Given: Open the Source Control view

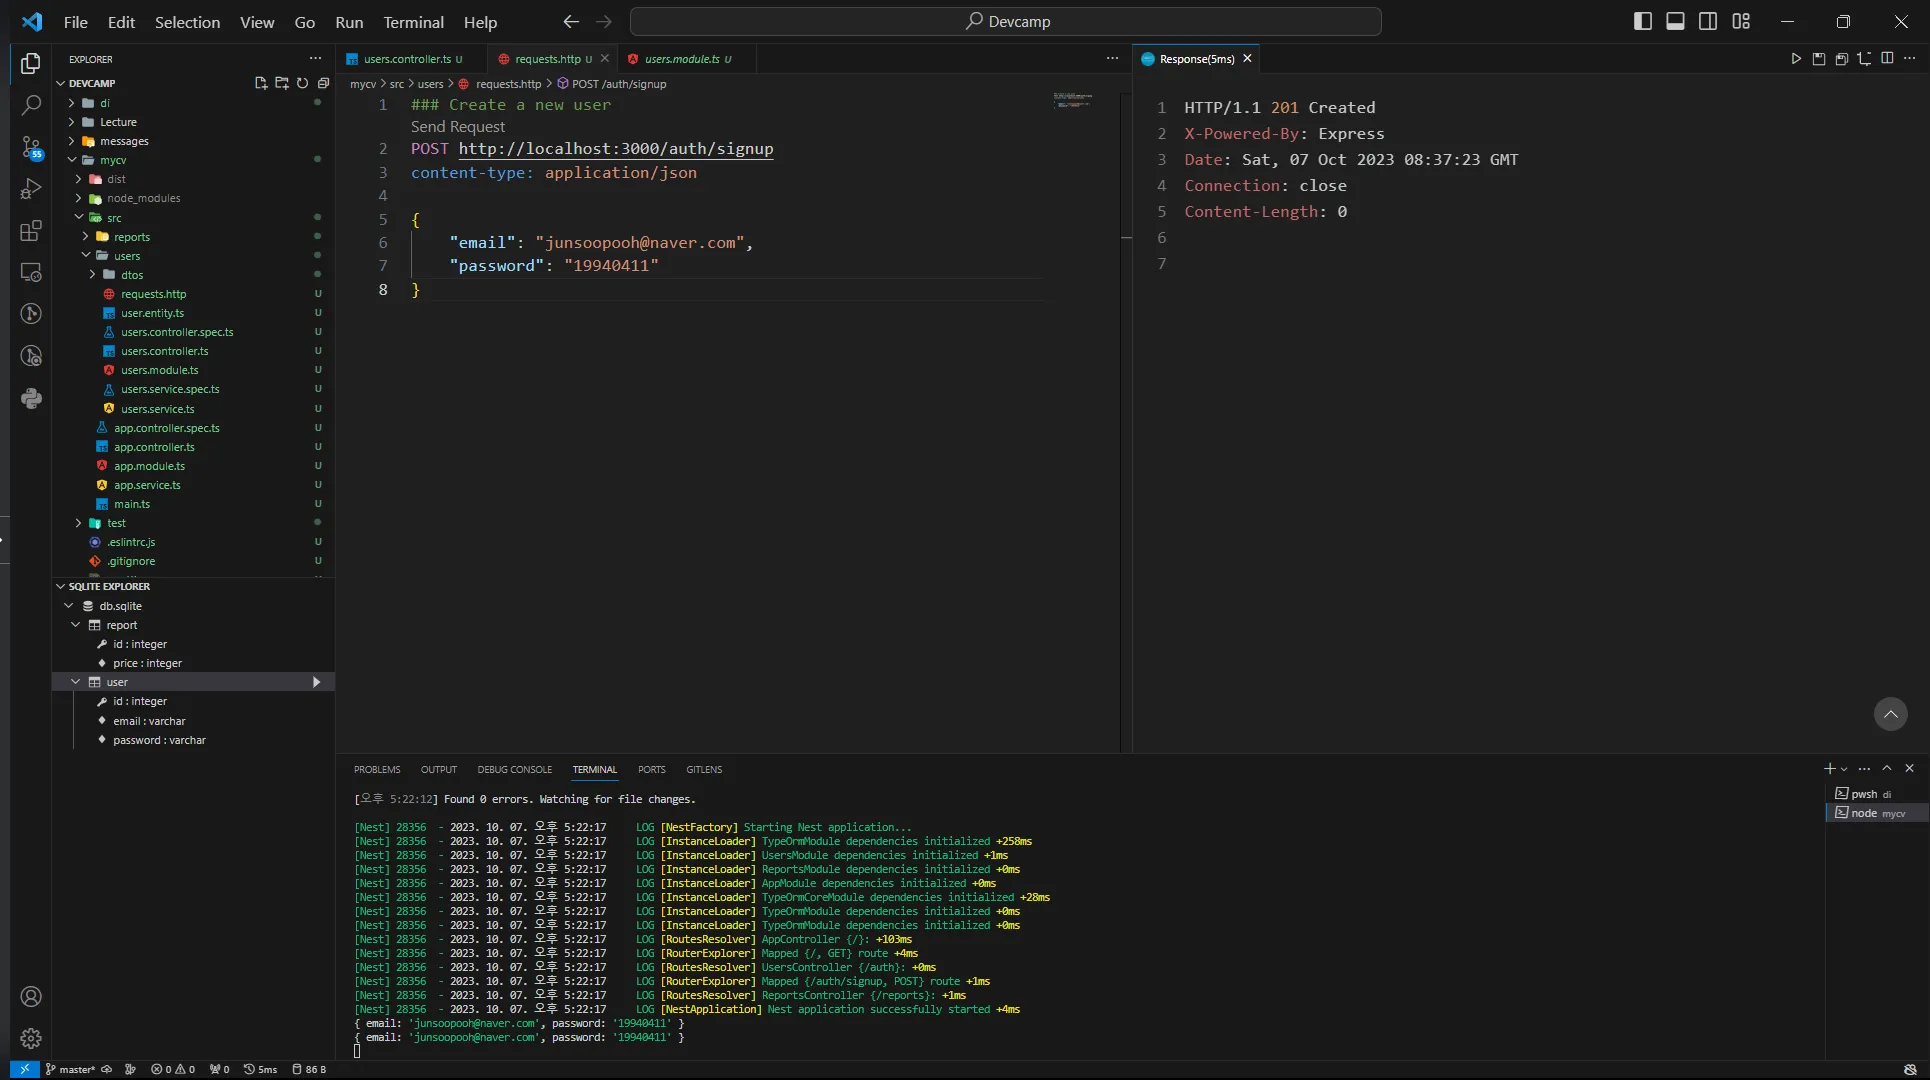Looking at the screenshot, I should (31, 147).
